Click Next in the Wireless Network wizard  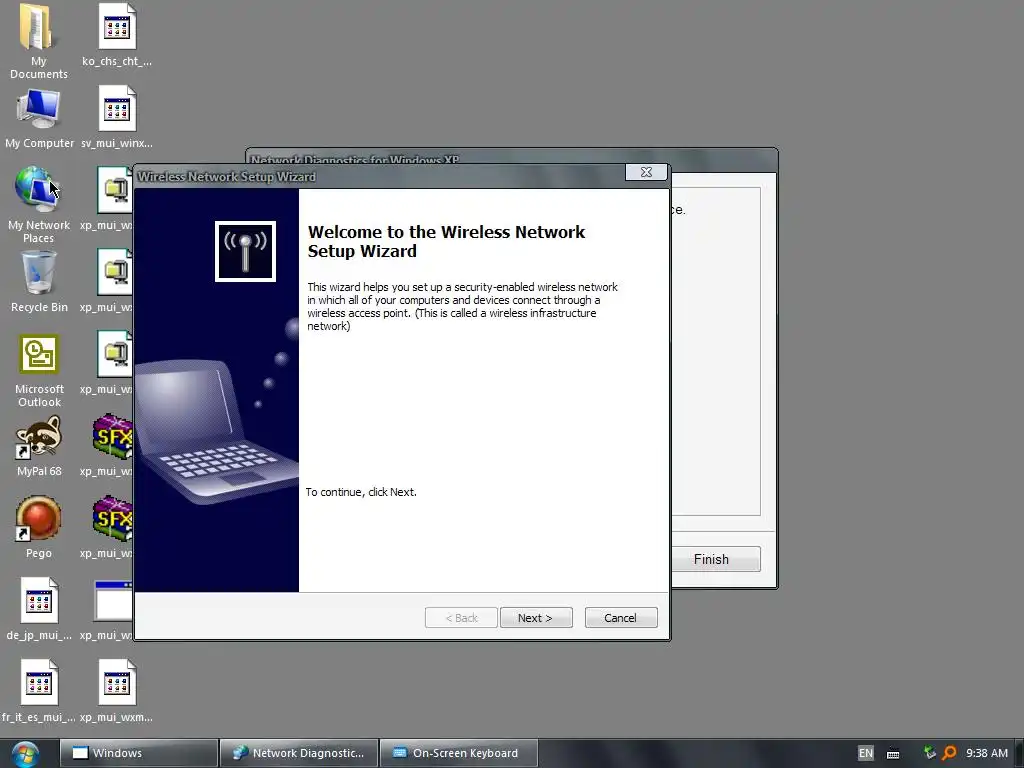point(536,618)
